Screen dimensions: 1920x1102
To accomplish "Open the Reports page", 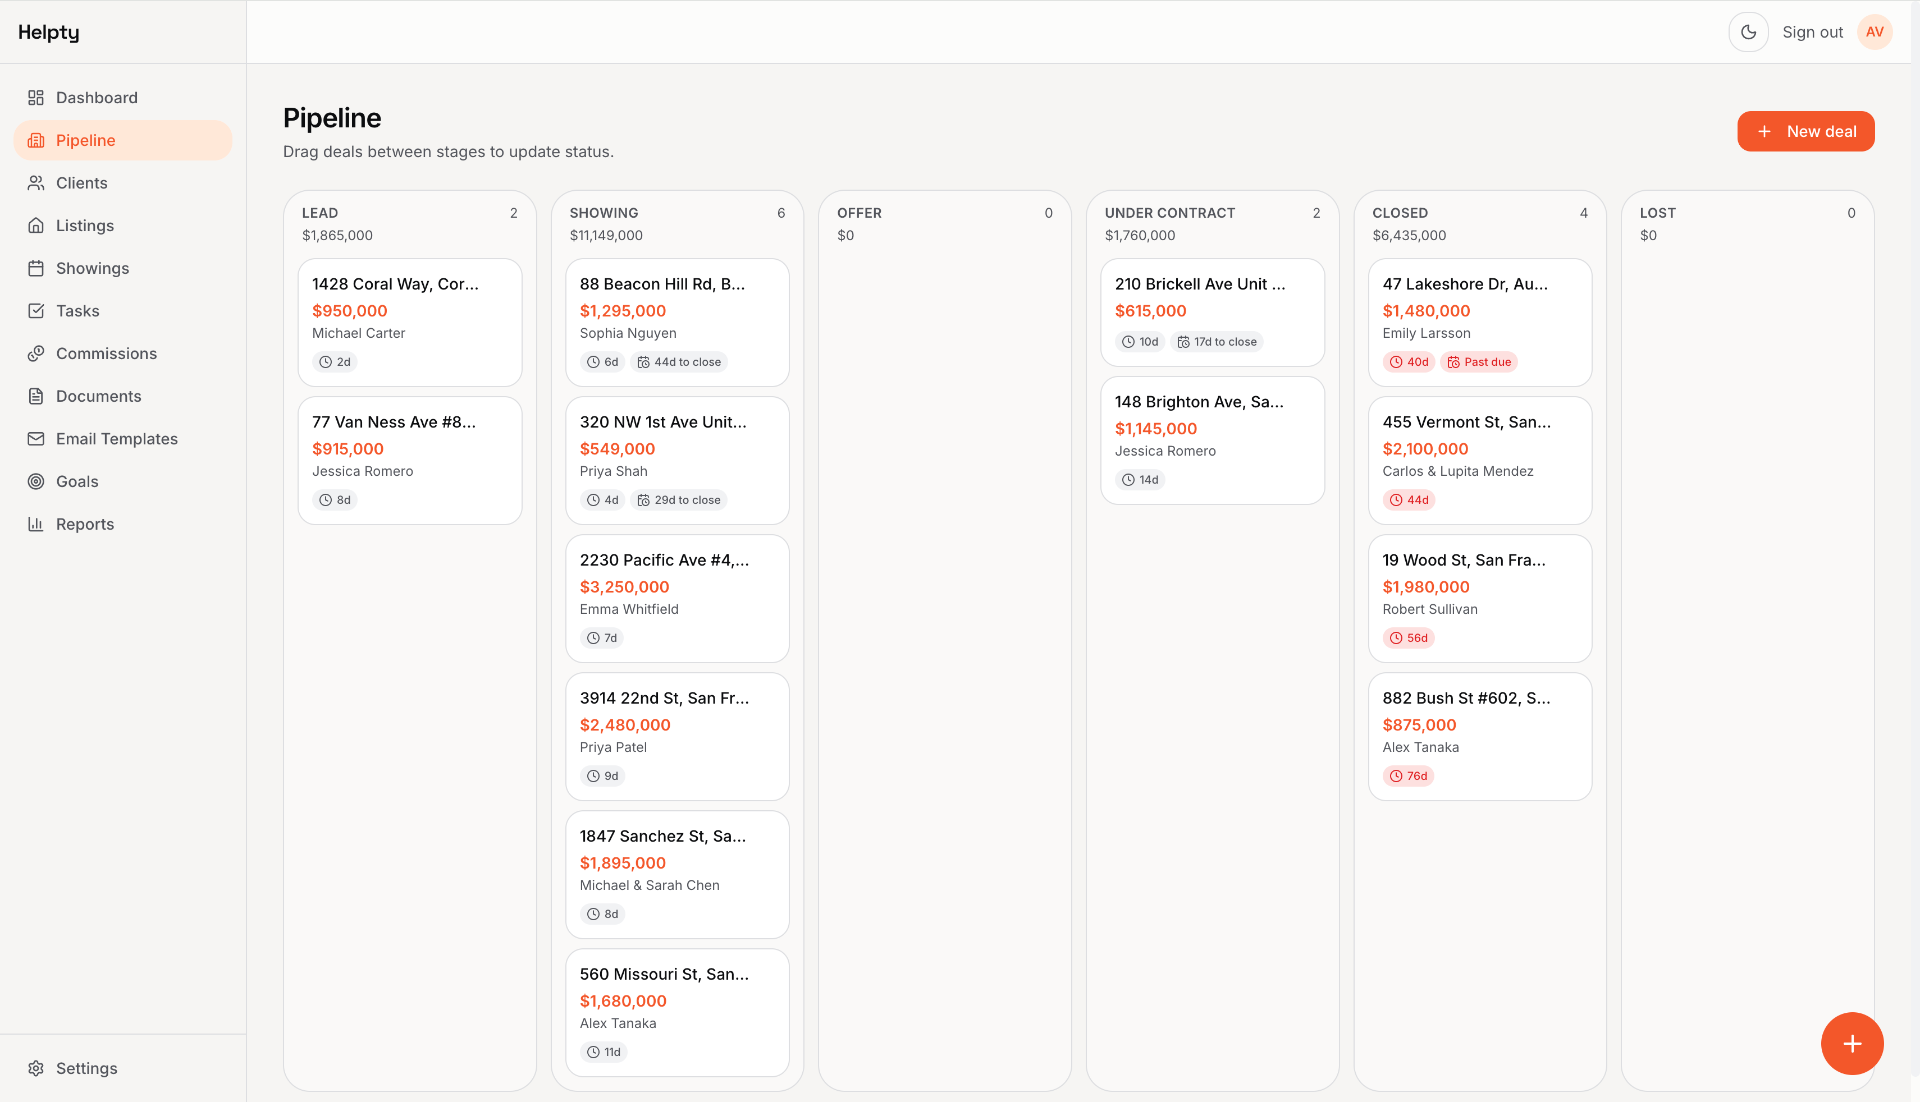I will pos(123,524).
